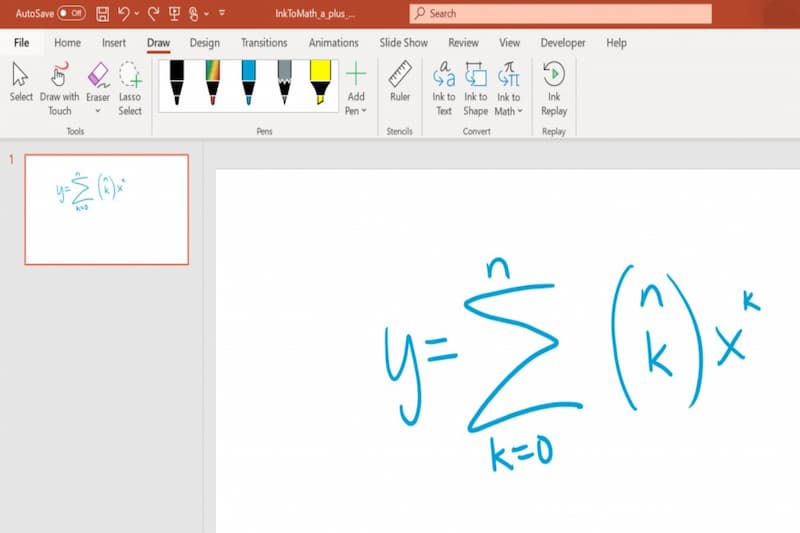Pick the rainbow-colored pen
This screenshot has height=533, width=800.
[212, 83]
